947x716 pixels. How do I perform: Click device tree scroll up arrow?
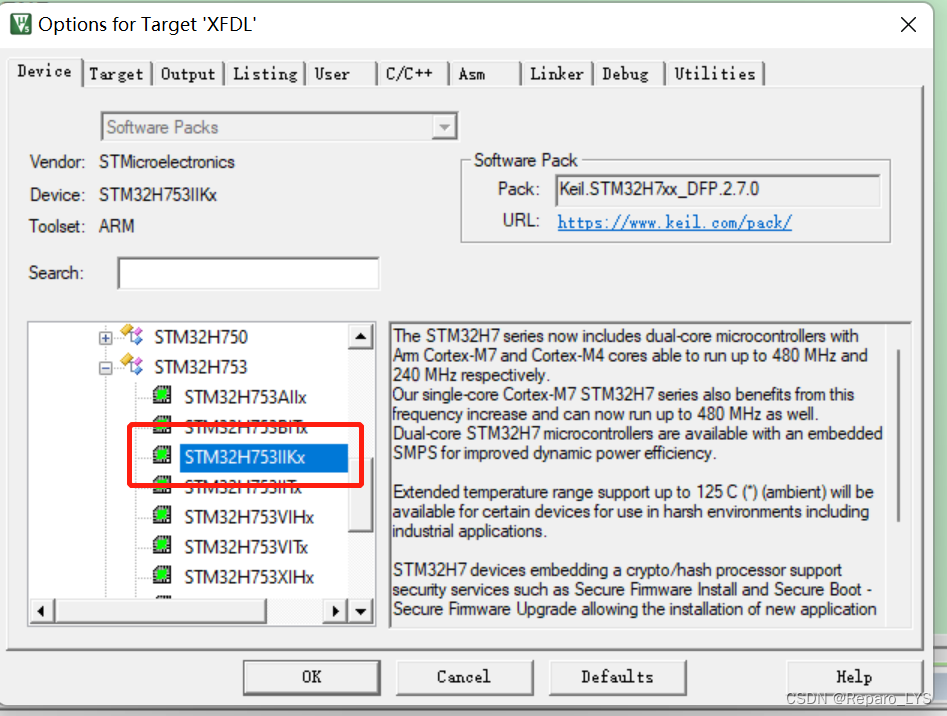point(361,337)
